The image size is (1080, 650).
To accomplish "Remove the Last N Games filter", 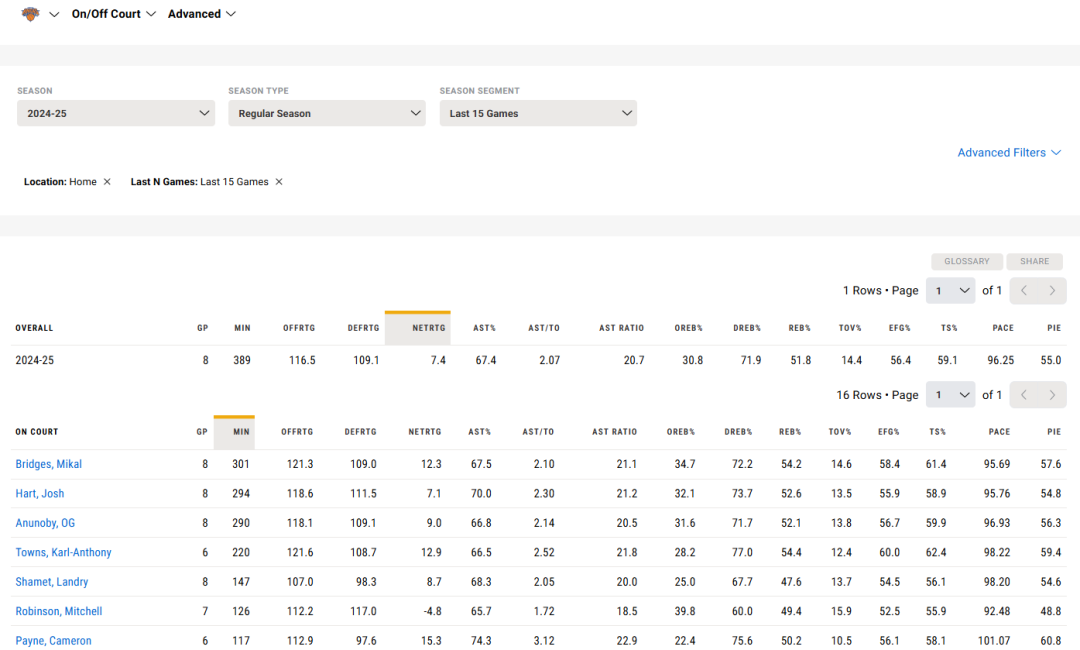I will click(279, 182).
